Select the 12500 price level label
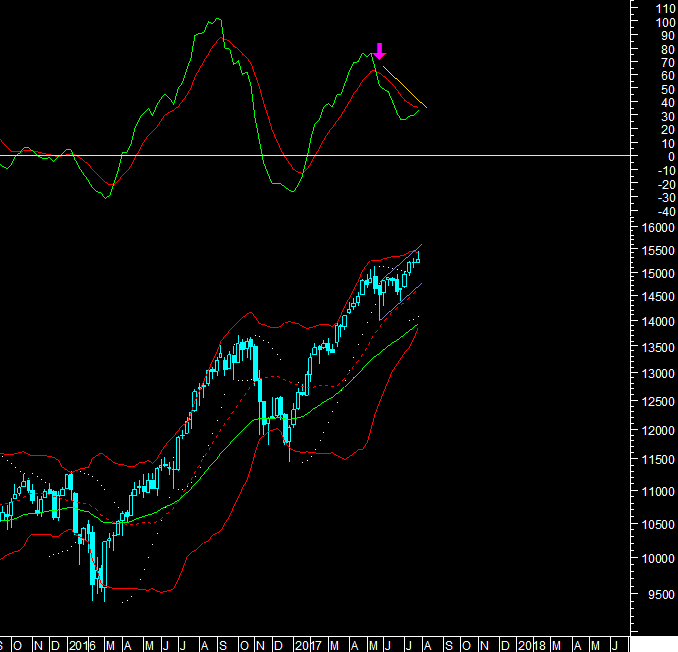The height and width of the screenshot is (652, 678). 659,401
